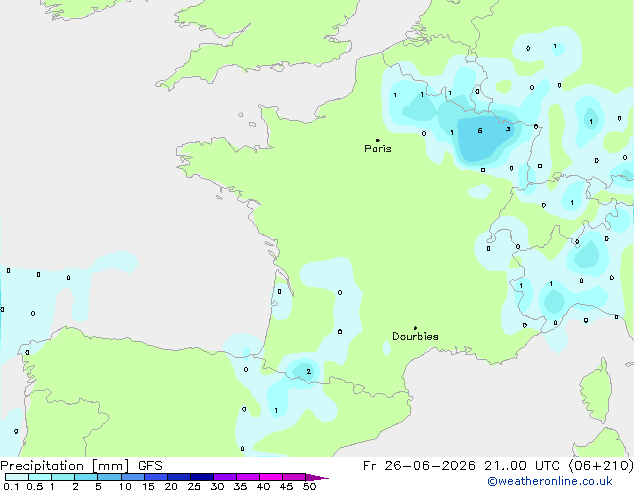Click the '3' precipitation value beside the 6
The height and width of the screenshot is (490, 634).
tap(508, 129)
